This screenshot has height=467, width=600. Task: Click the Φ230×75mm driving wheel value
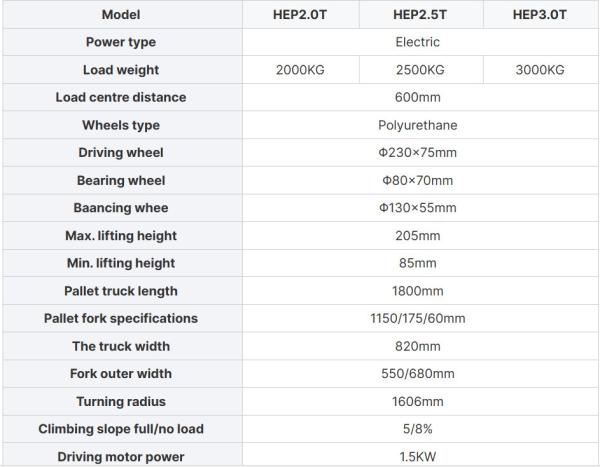(417, 152)
